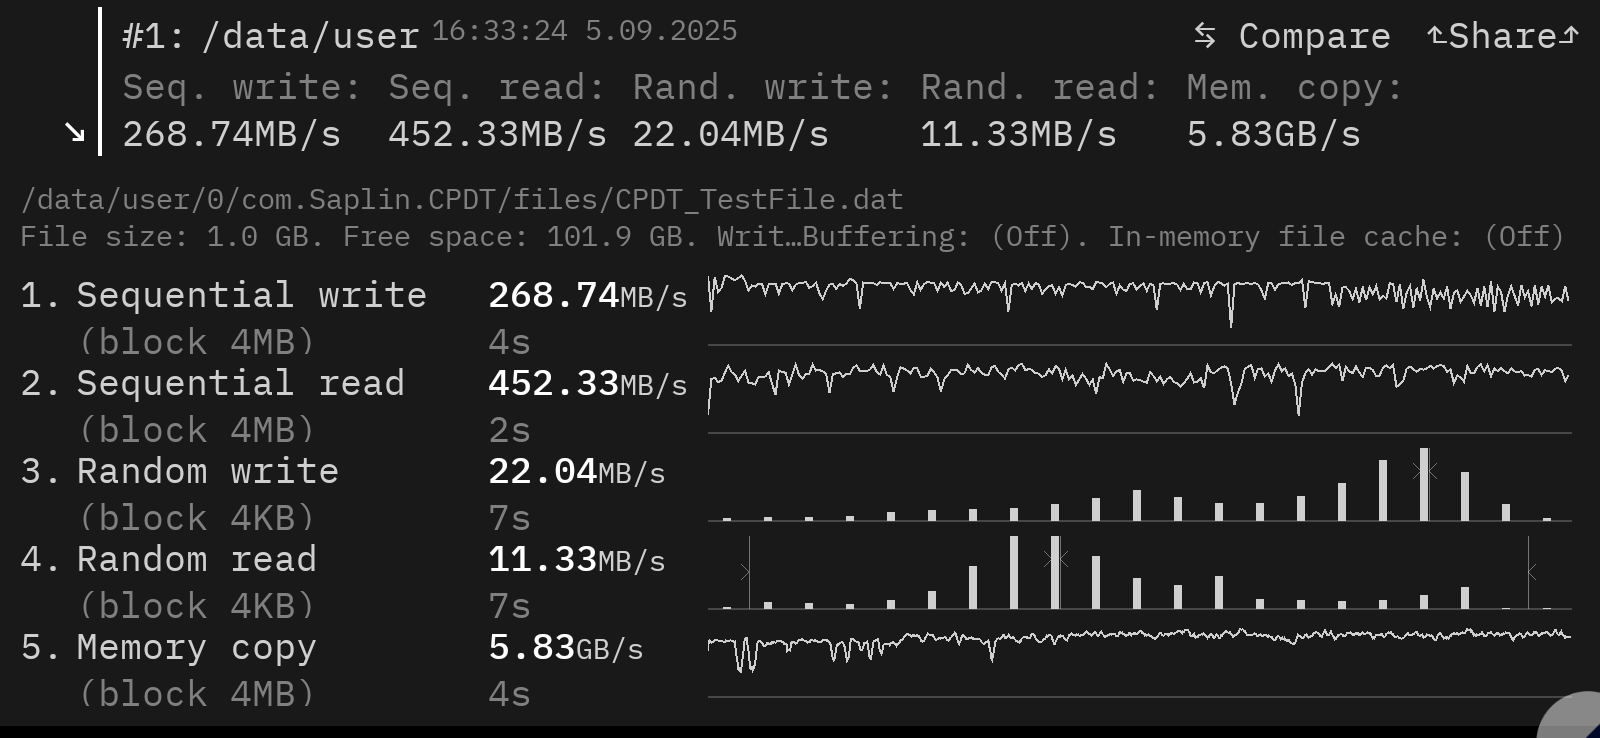1600x738 pixels.
Task: Click the X marker in Random read histogram
Action: coord(1056,559)
